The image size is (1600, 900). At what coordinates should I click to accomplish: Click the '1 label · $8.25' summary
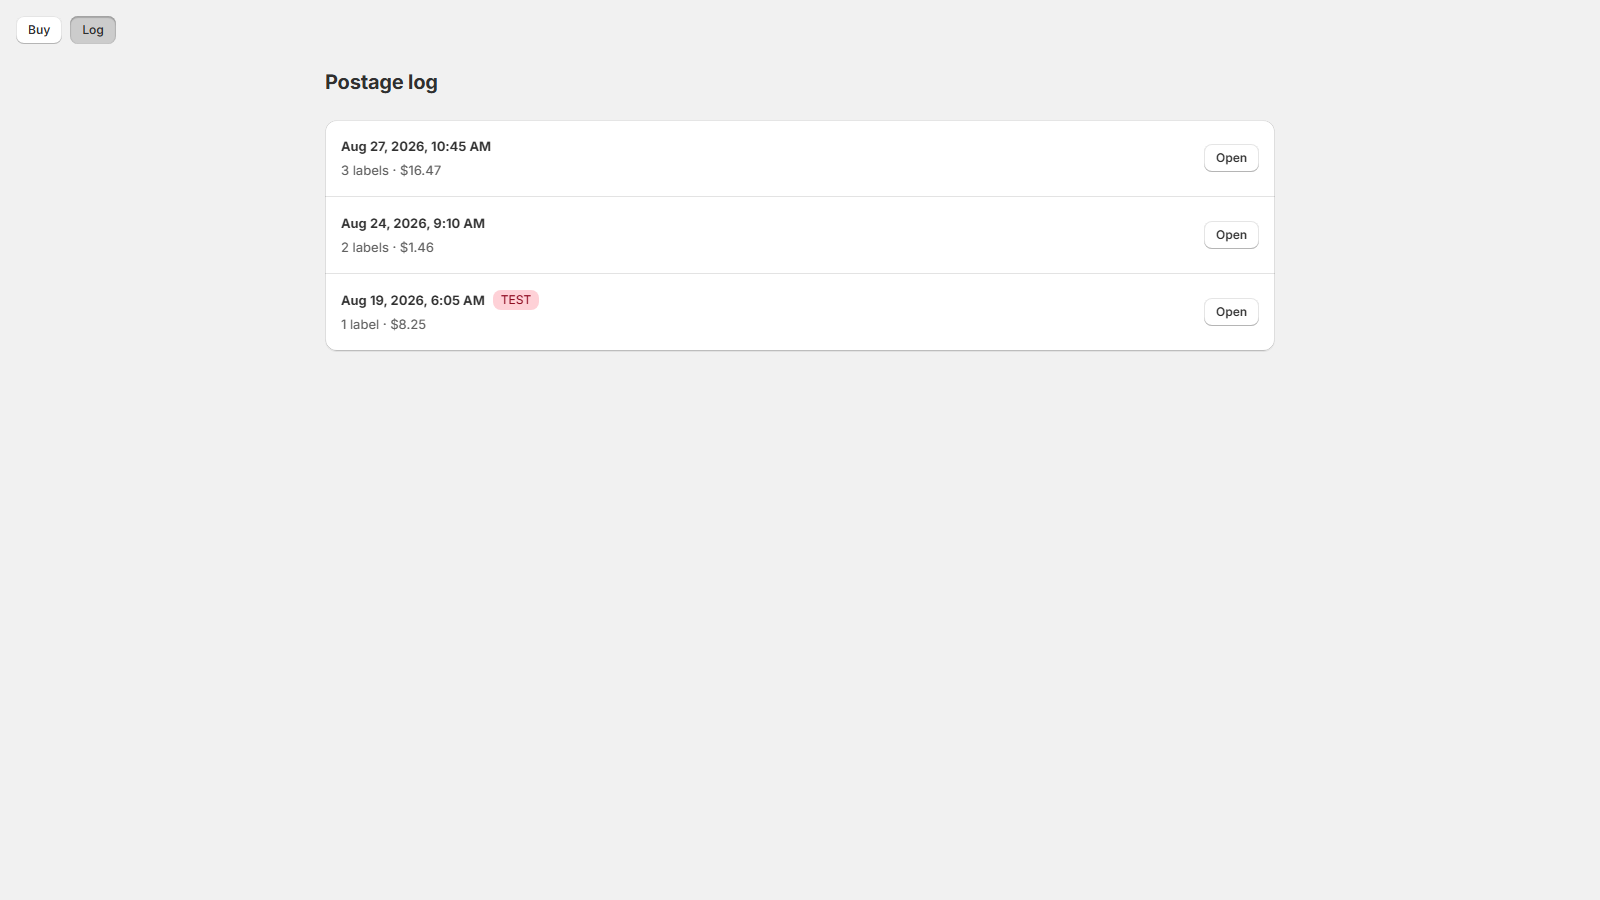383,324
